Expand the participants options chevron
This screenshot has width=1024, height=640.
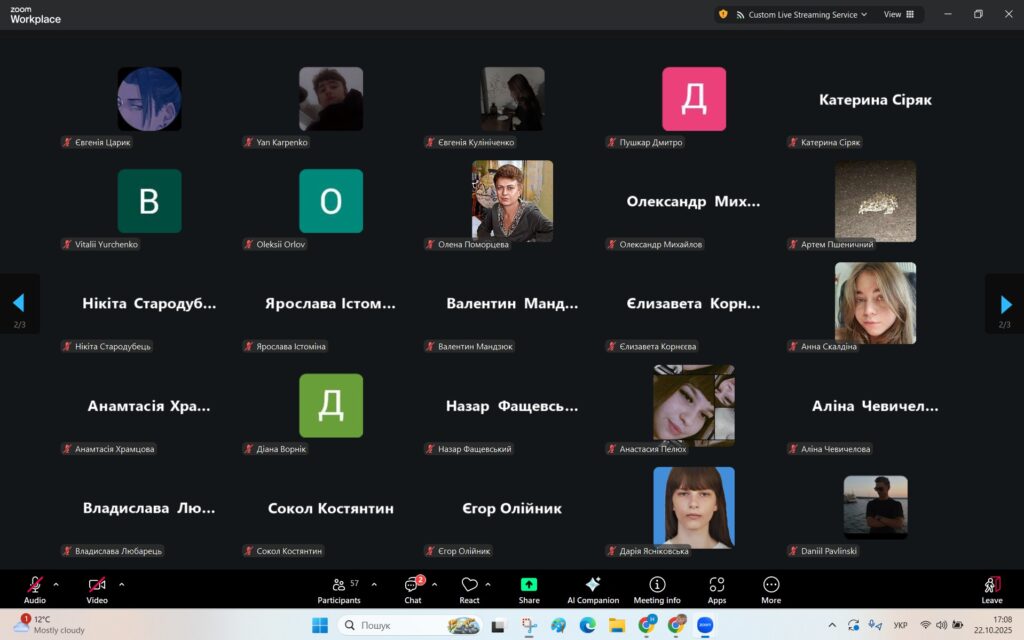[374, 584]
